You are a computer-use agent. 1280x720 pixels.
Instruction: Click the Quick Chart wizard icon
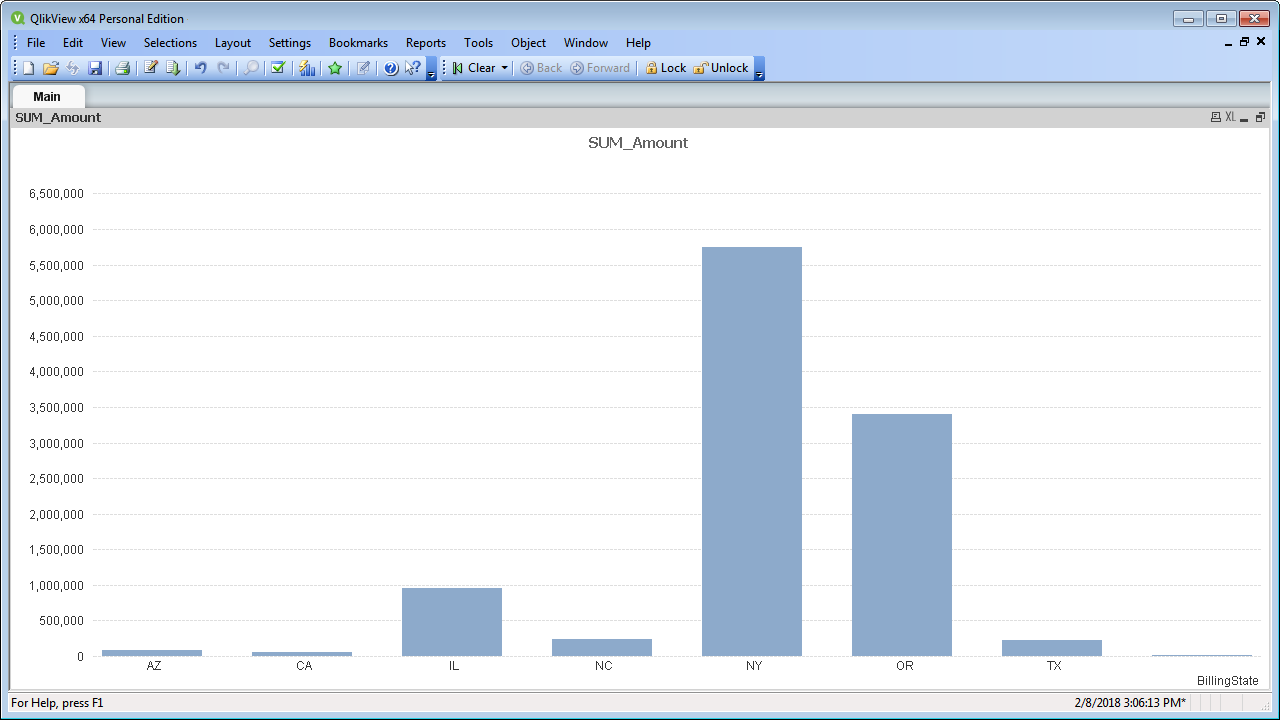(x=307, y=68)
